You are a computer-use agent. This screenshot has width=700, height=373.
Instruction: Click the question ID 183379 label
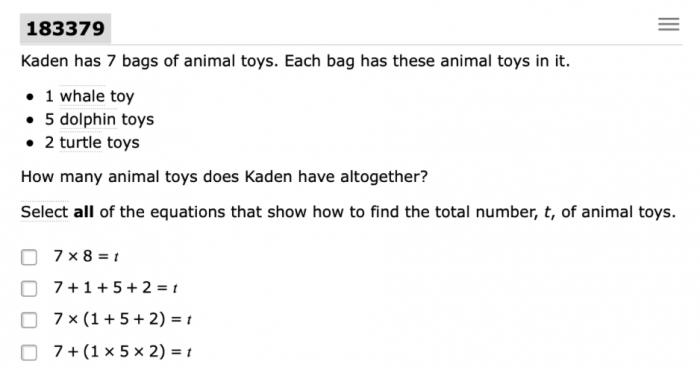pos(65,29)
